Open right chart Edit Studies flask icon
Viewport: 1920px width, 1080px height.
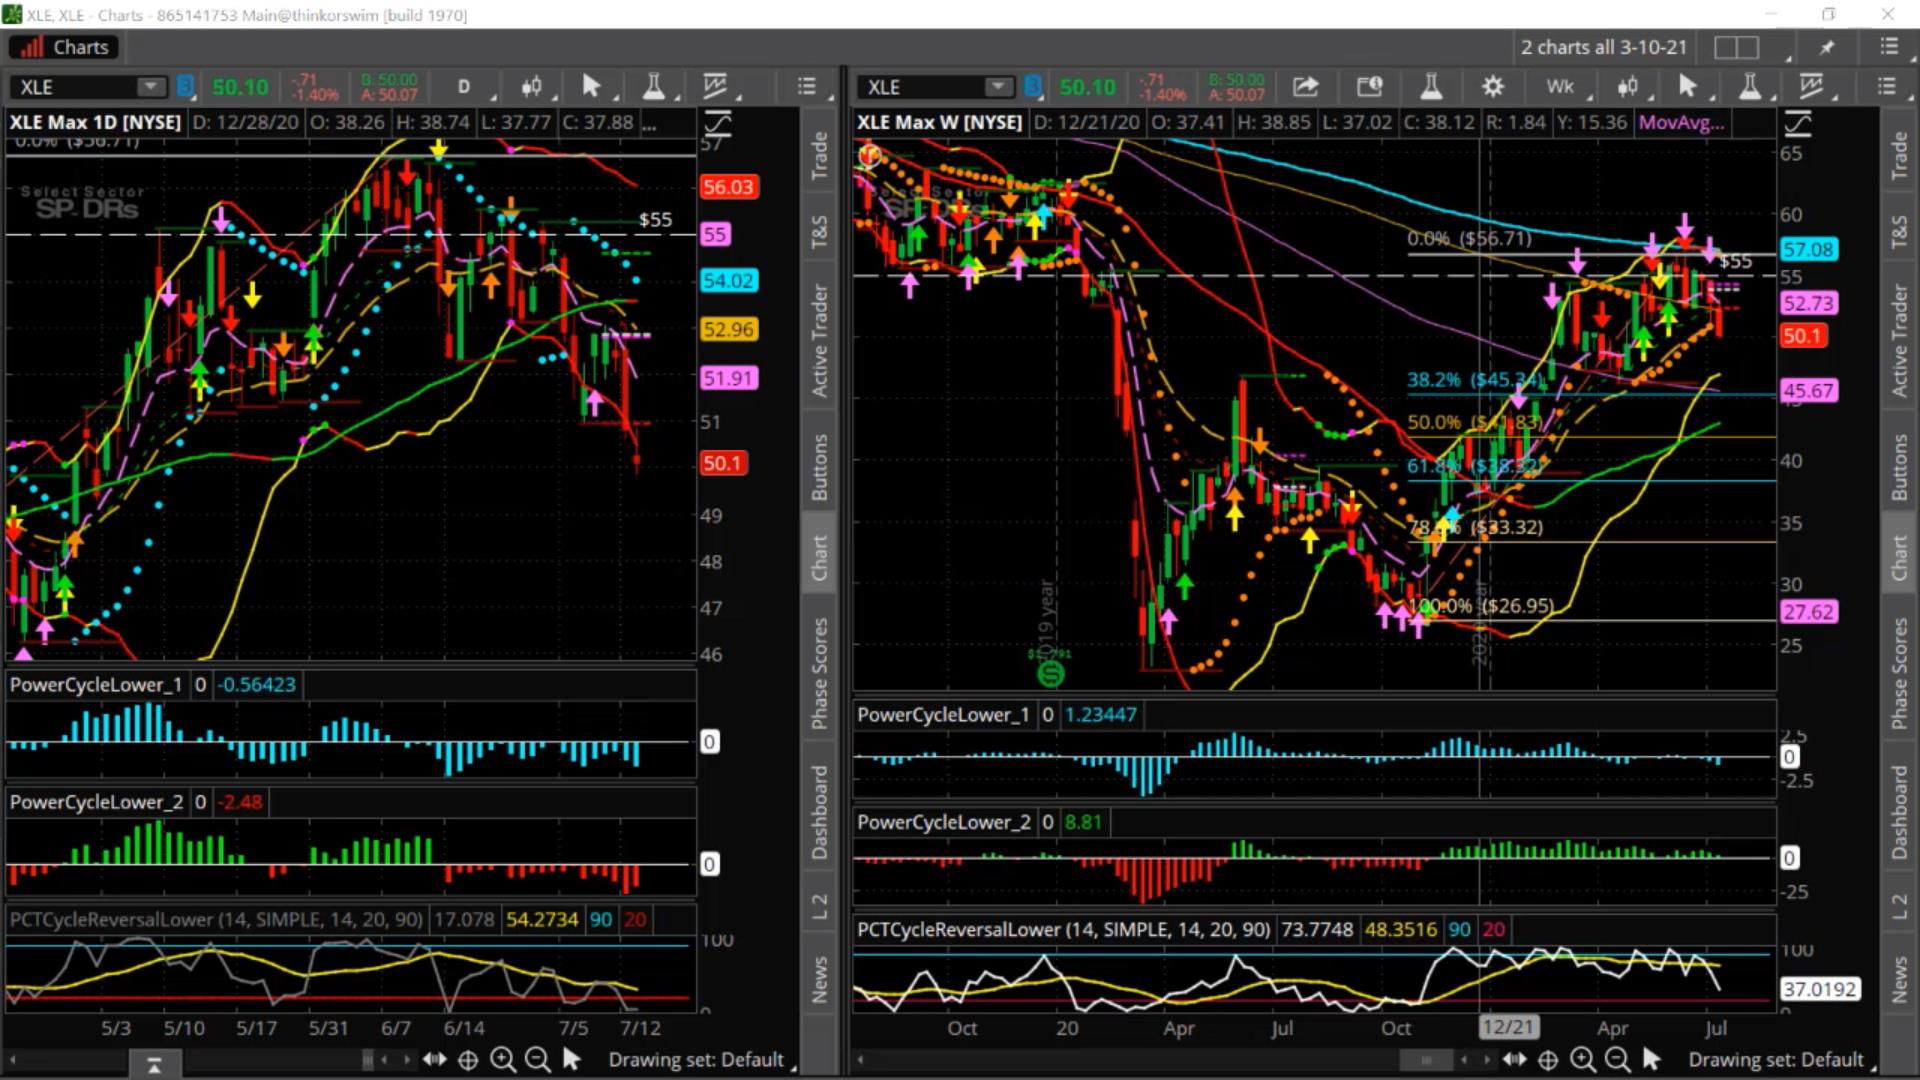coord(1431,87)
